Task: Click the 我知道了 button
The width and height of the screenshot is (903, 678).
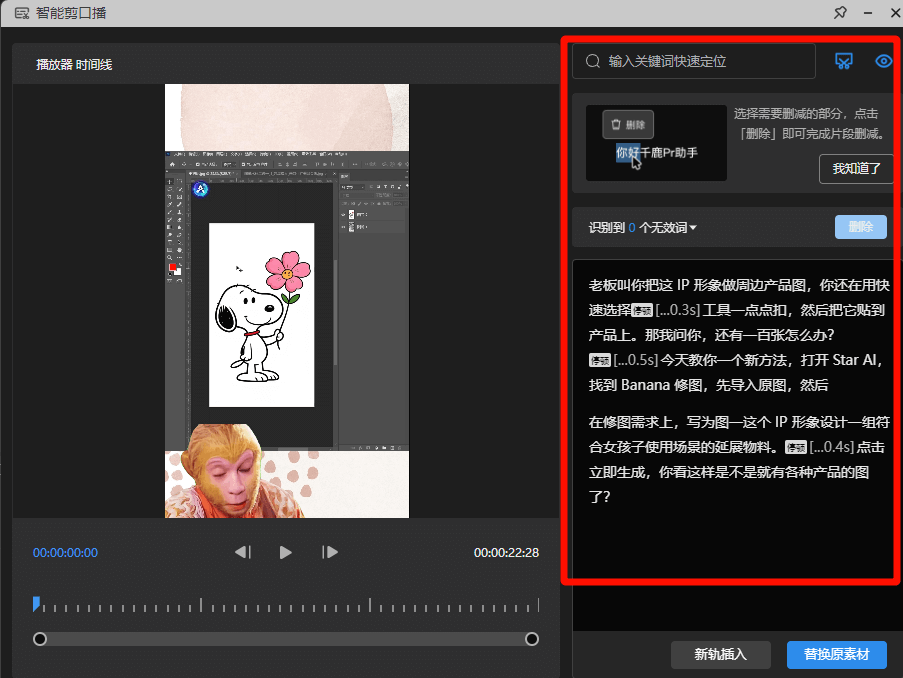Action: coord(856,169)
